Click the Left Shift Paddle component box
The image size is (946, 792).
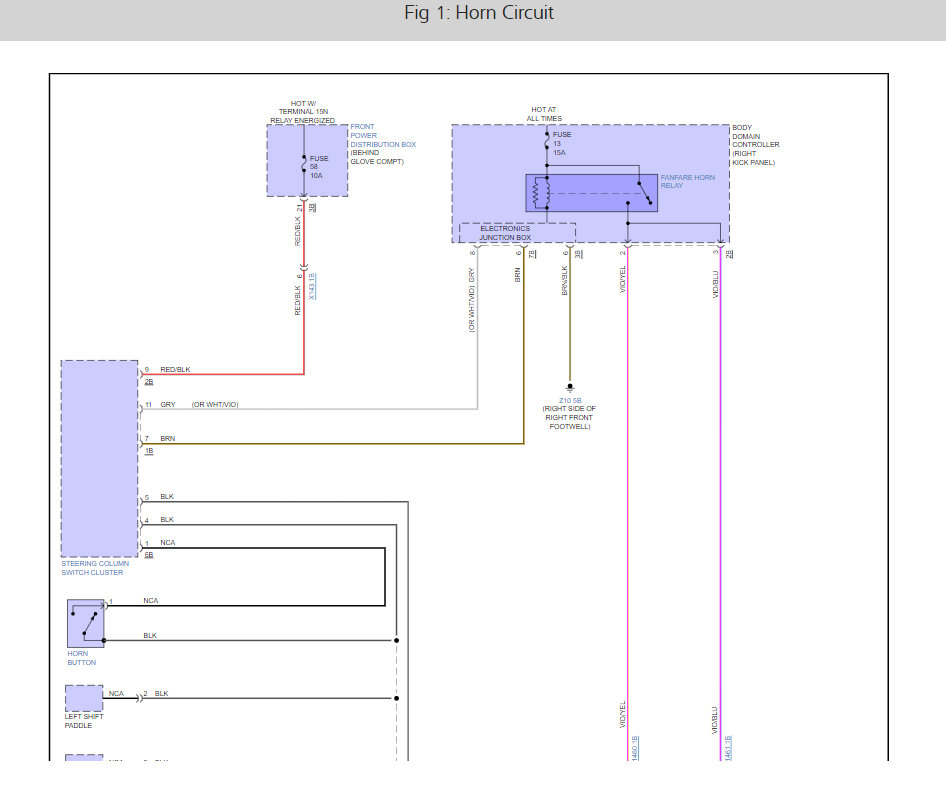pyautogui.click(x=84, y=699)
